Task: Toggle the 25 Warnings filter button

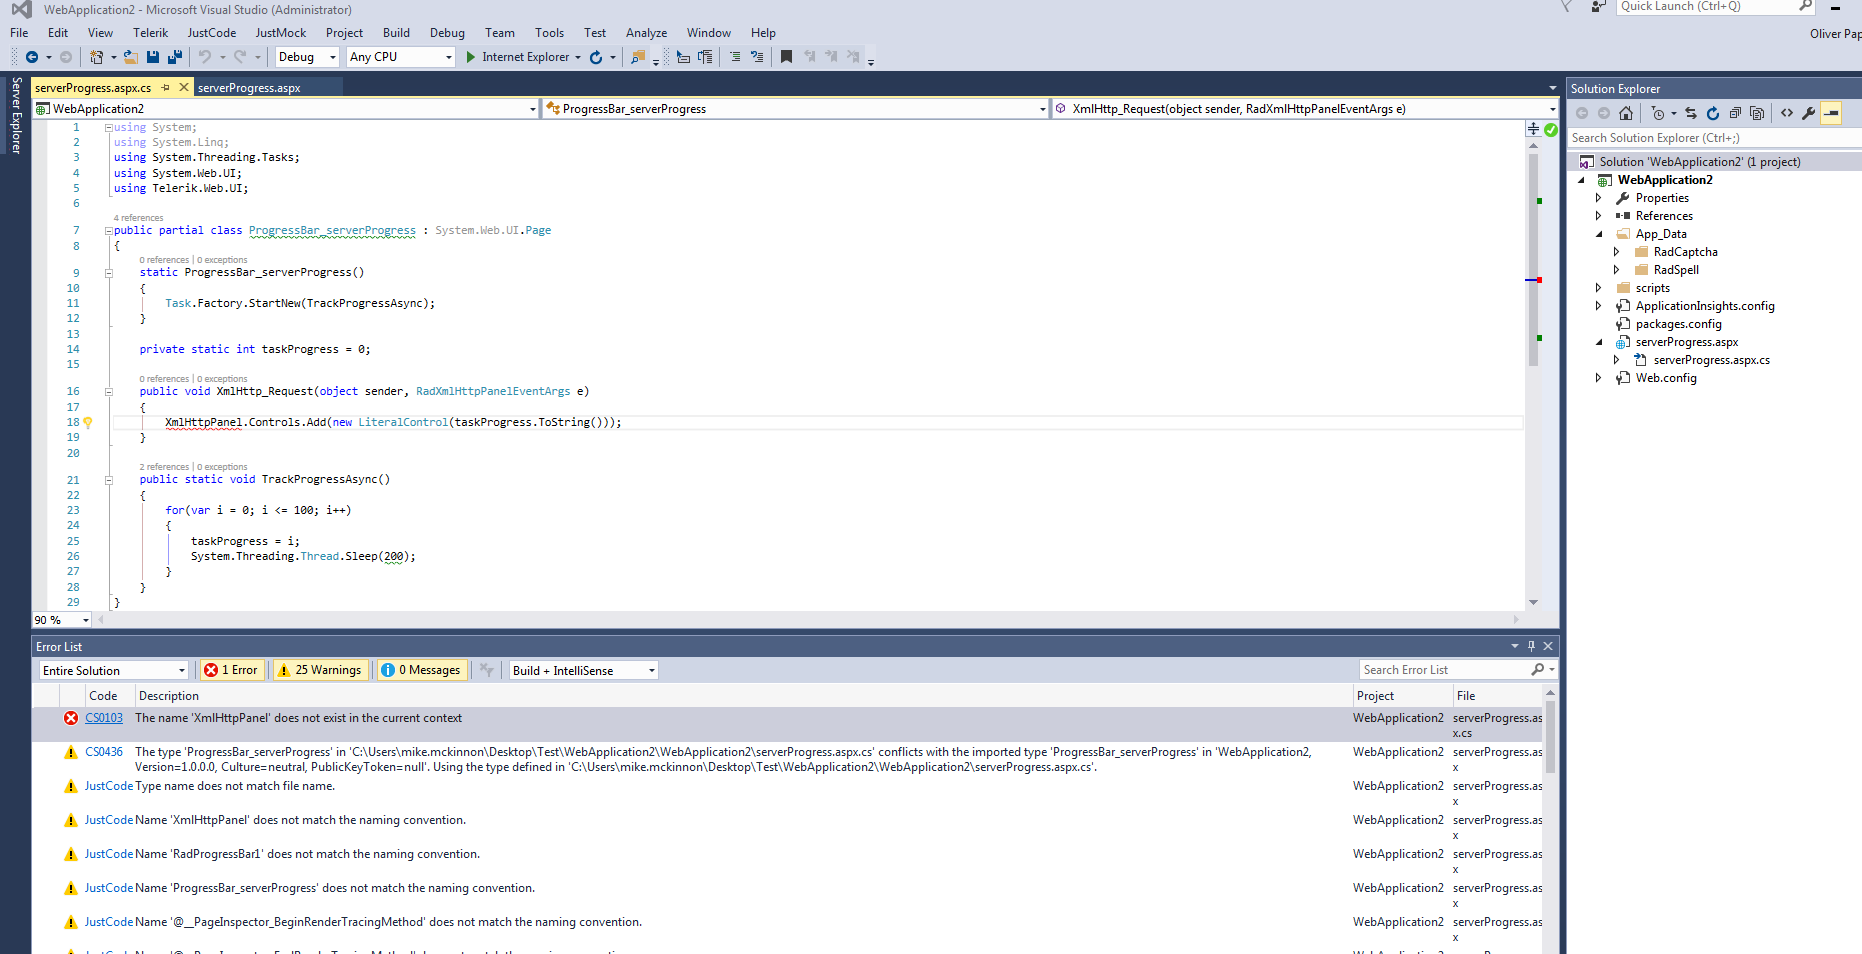Action: 320,670
